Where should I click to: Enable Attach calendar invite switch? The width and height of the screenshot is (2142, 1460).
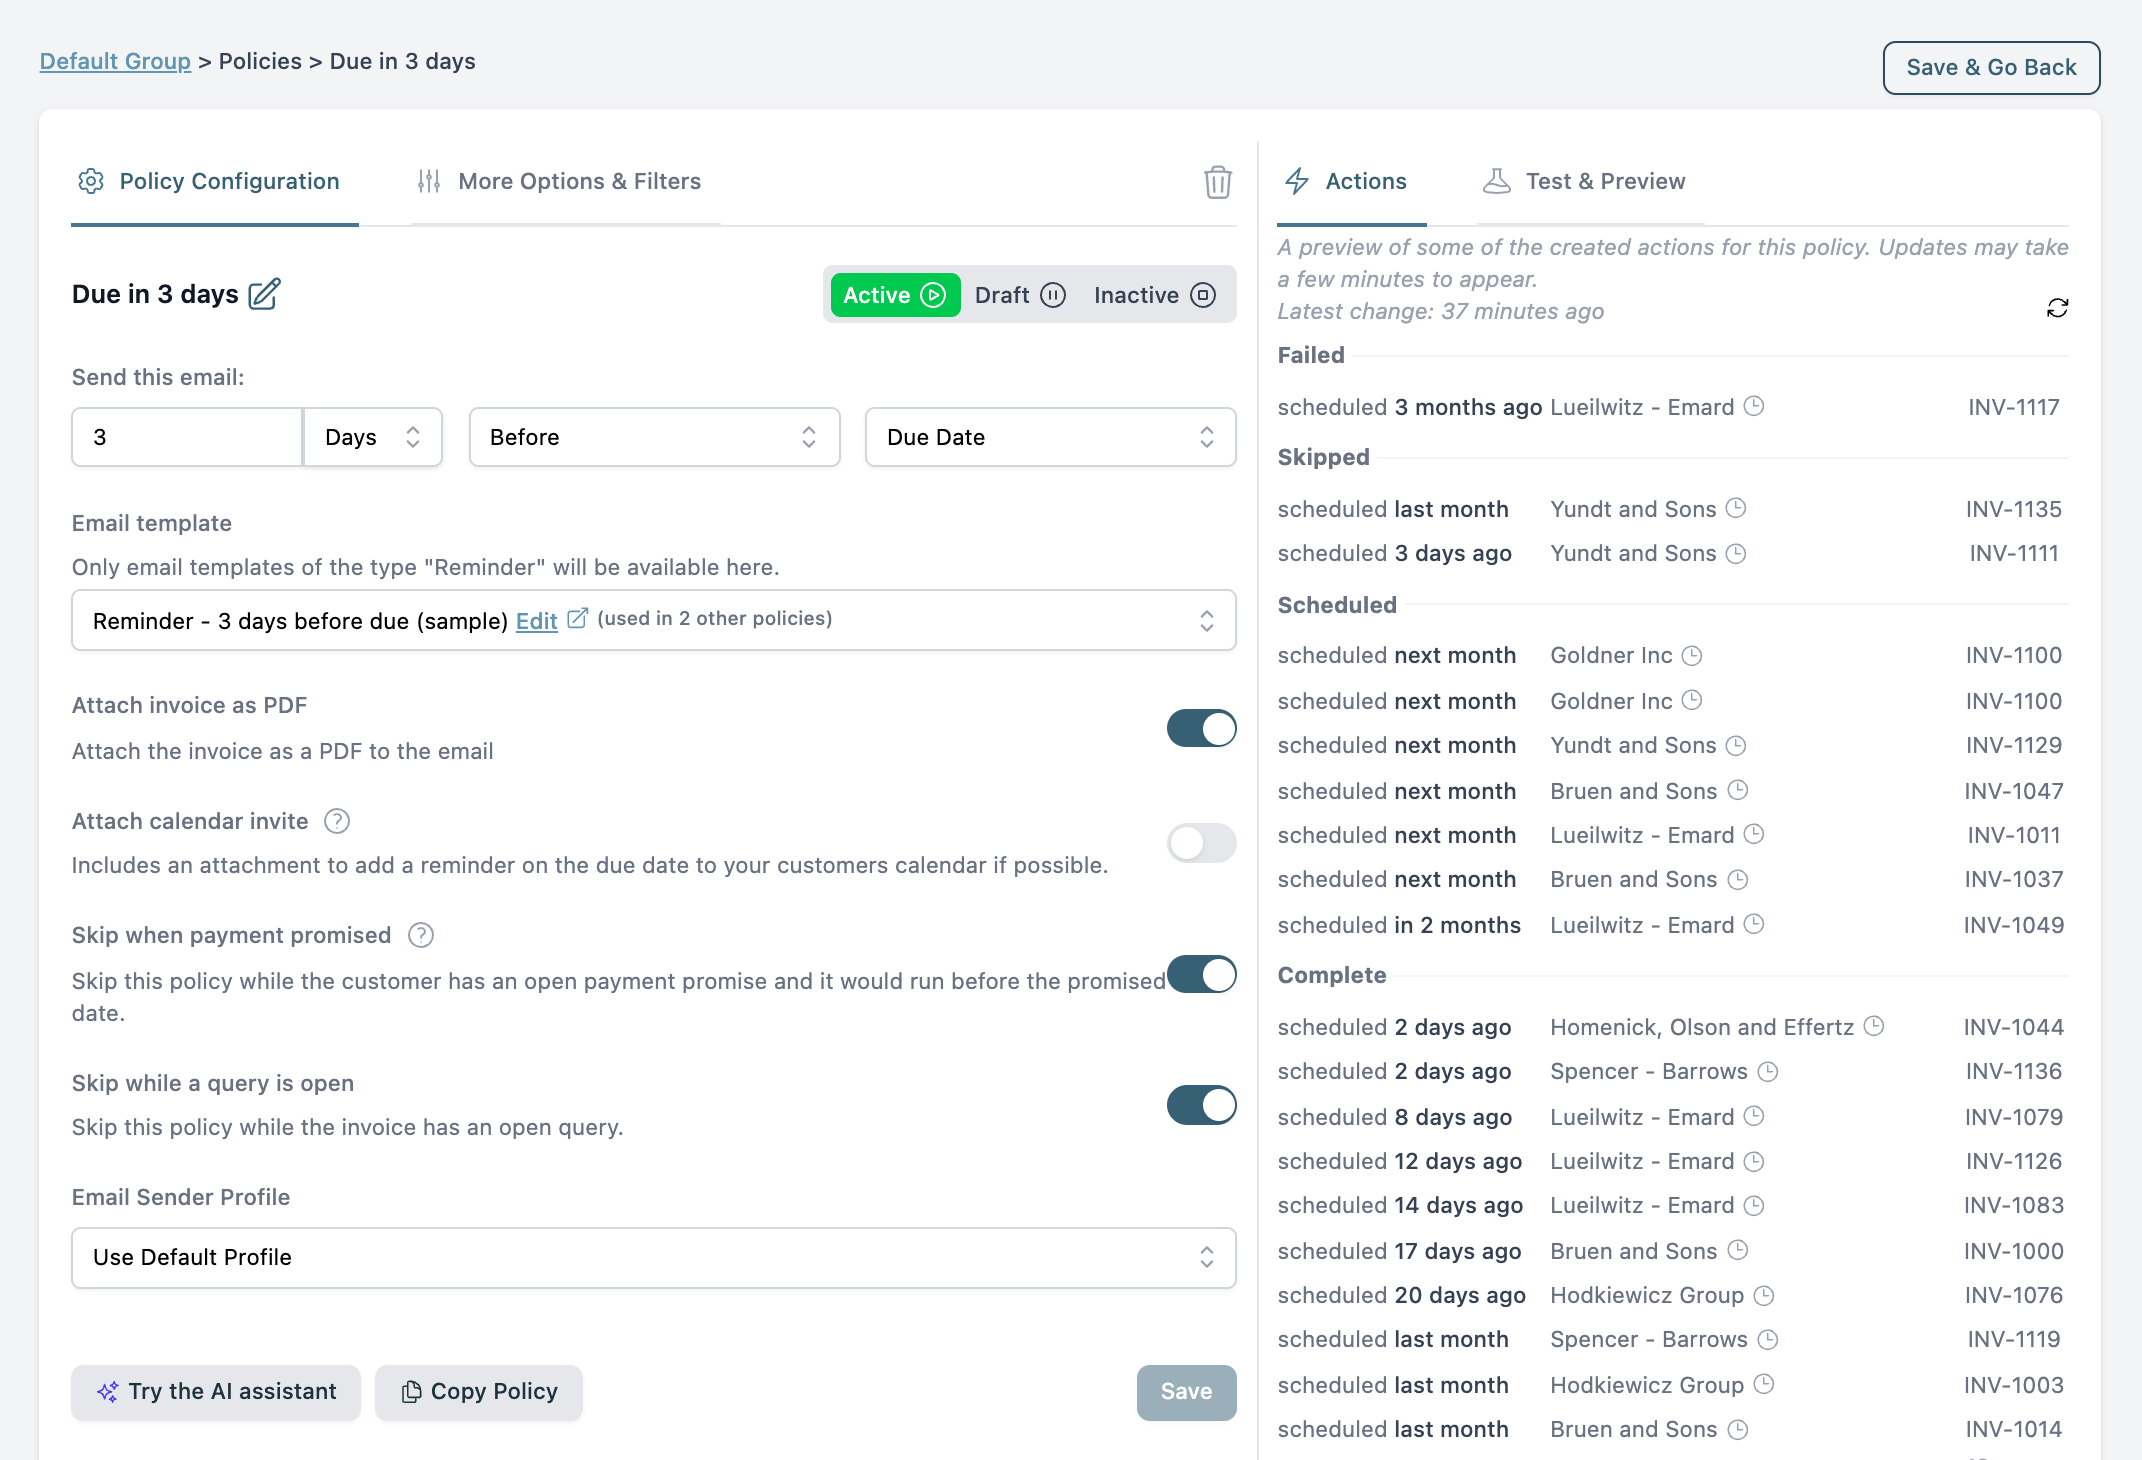pos(1201,843)
